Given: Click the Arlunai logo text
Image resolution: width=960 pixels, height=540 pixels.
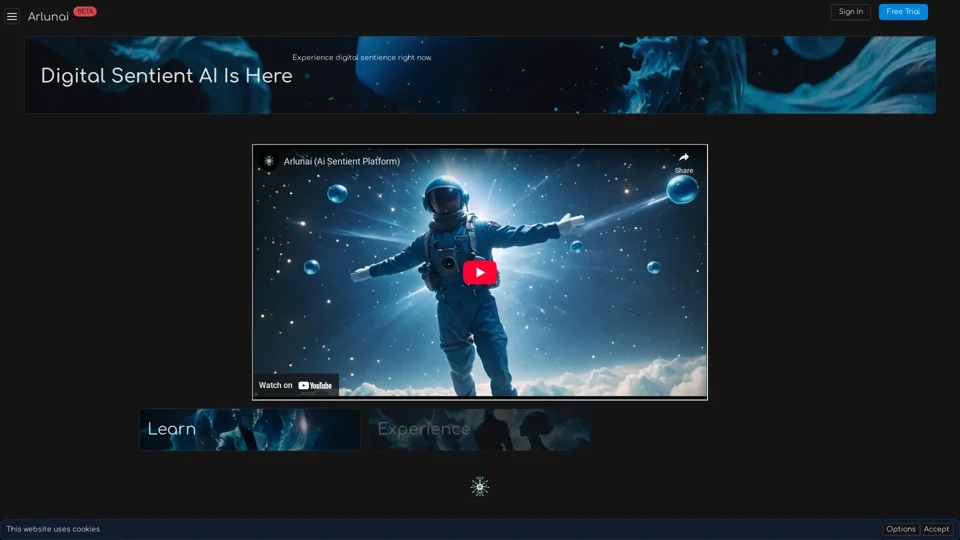Looking at the screenshot, I should [48, 17].
